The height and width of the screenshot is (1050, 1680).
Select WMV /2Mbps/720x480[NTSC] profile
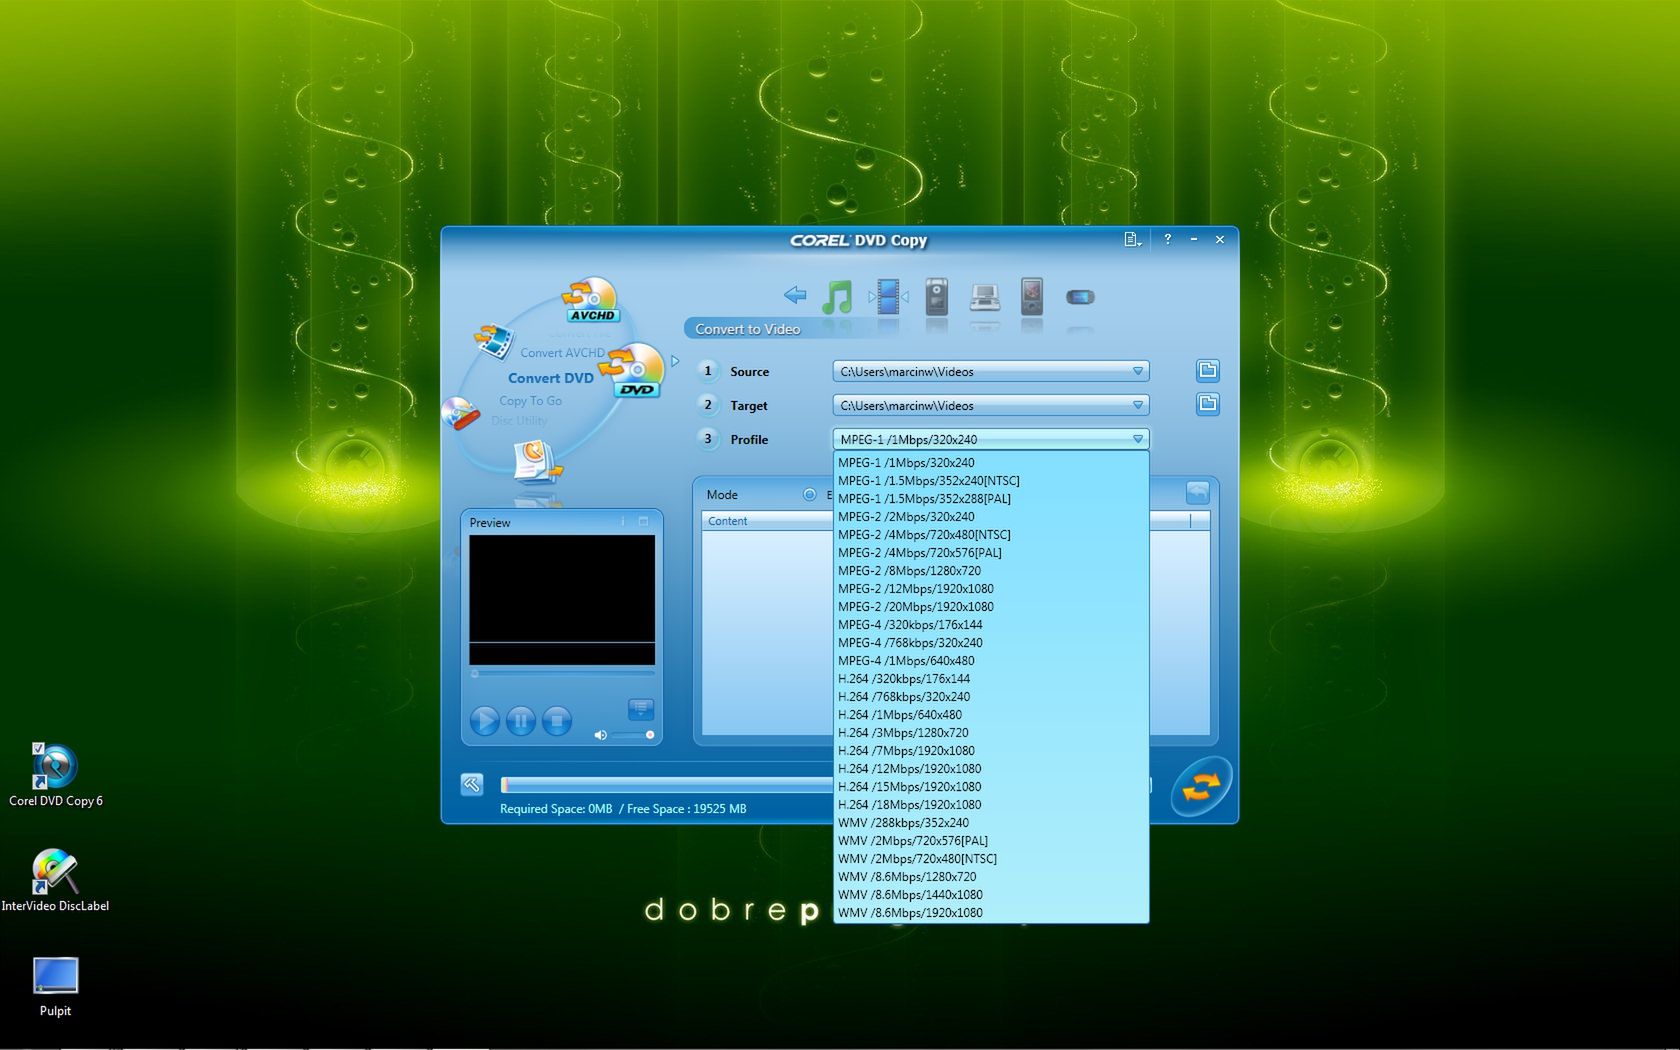(990, 859)
